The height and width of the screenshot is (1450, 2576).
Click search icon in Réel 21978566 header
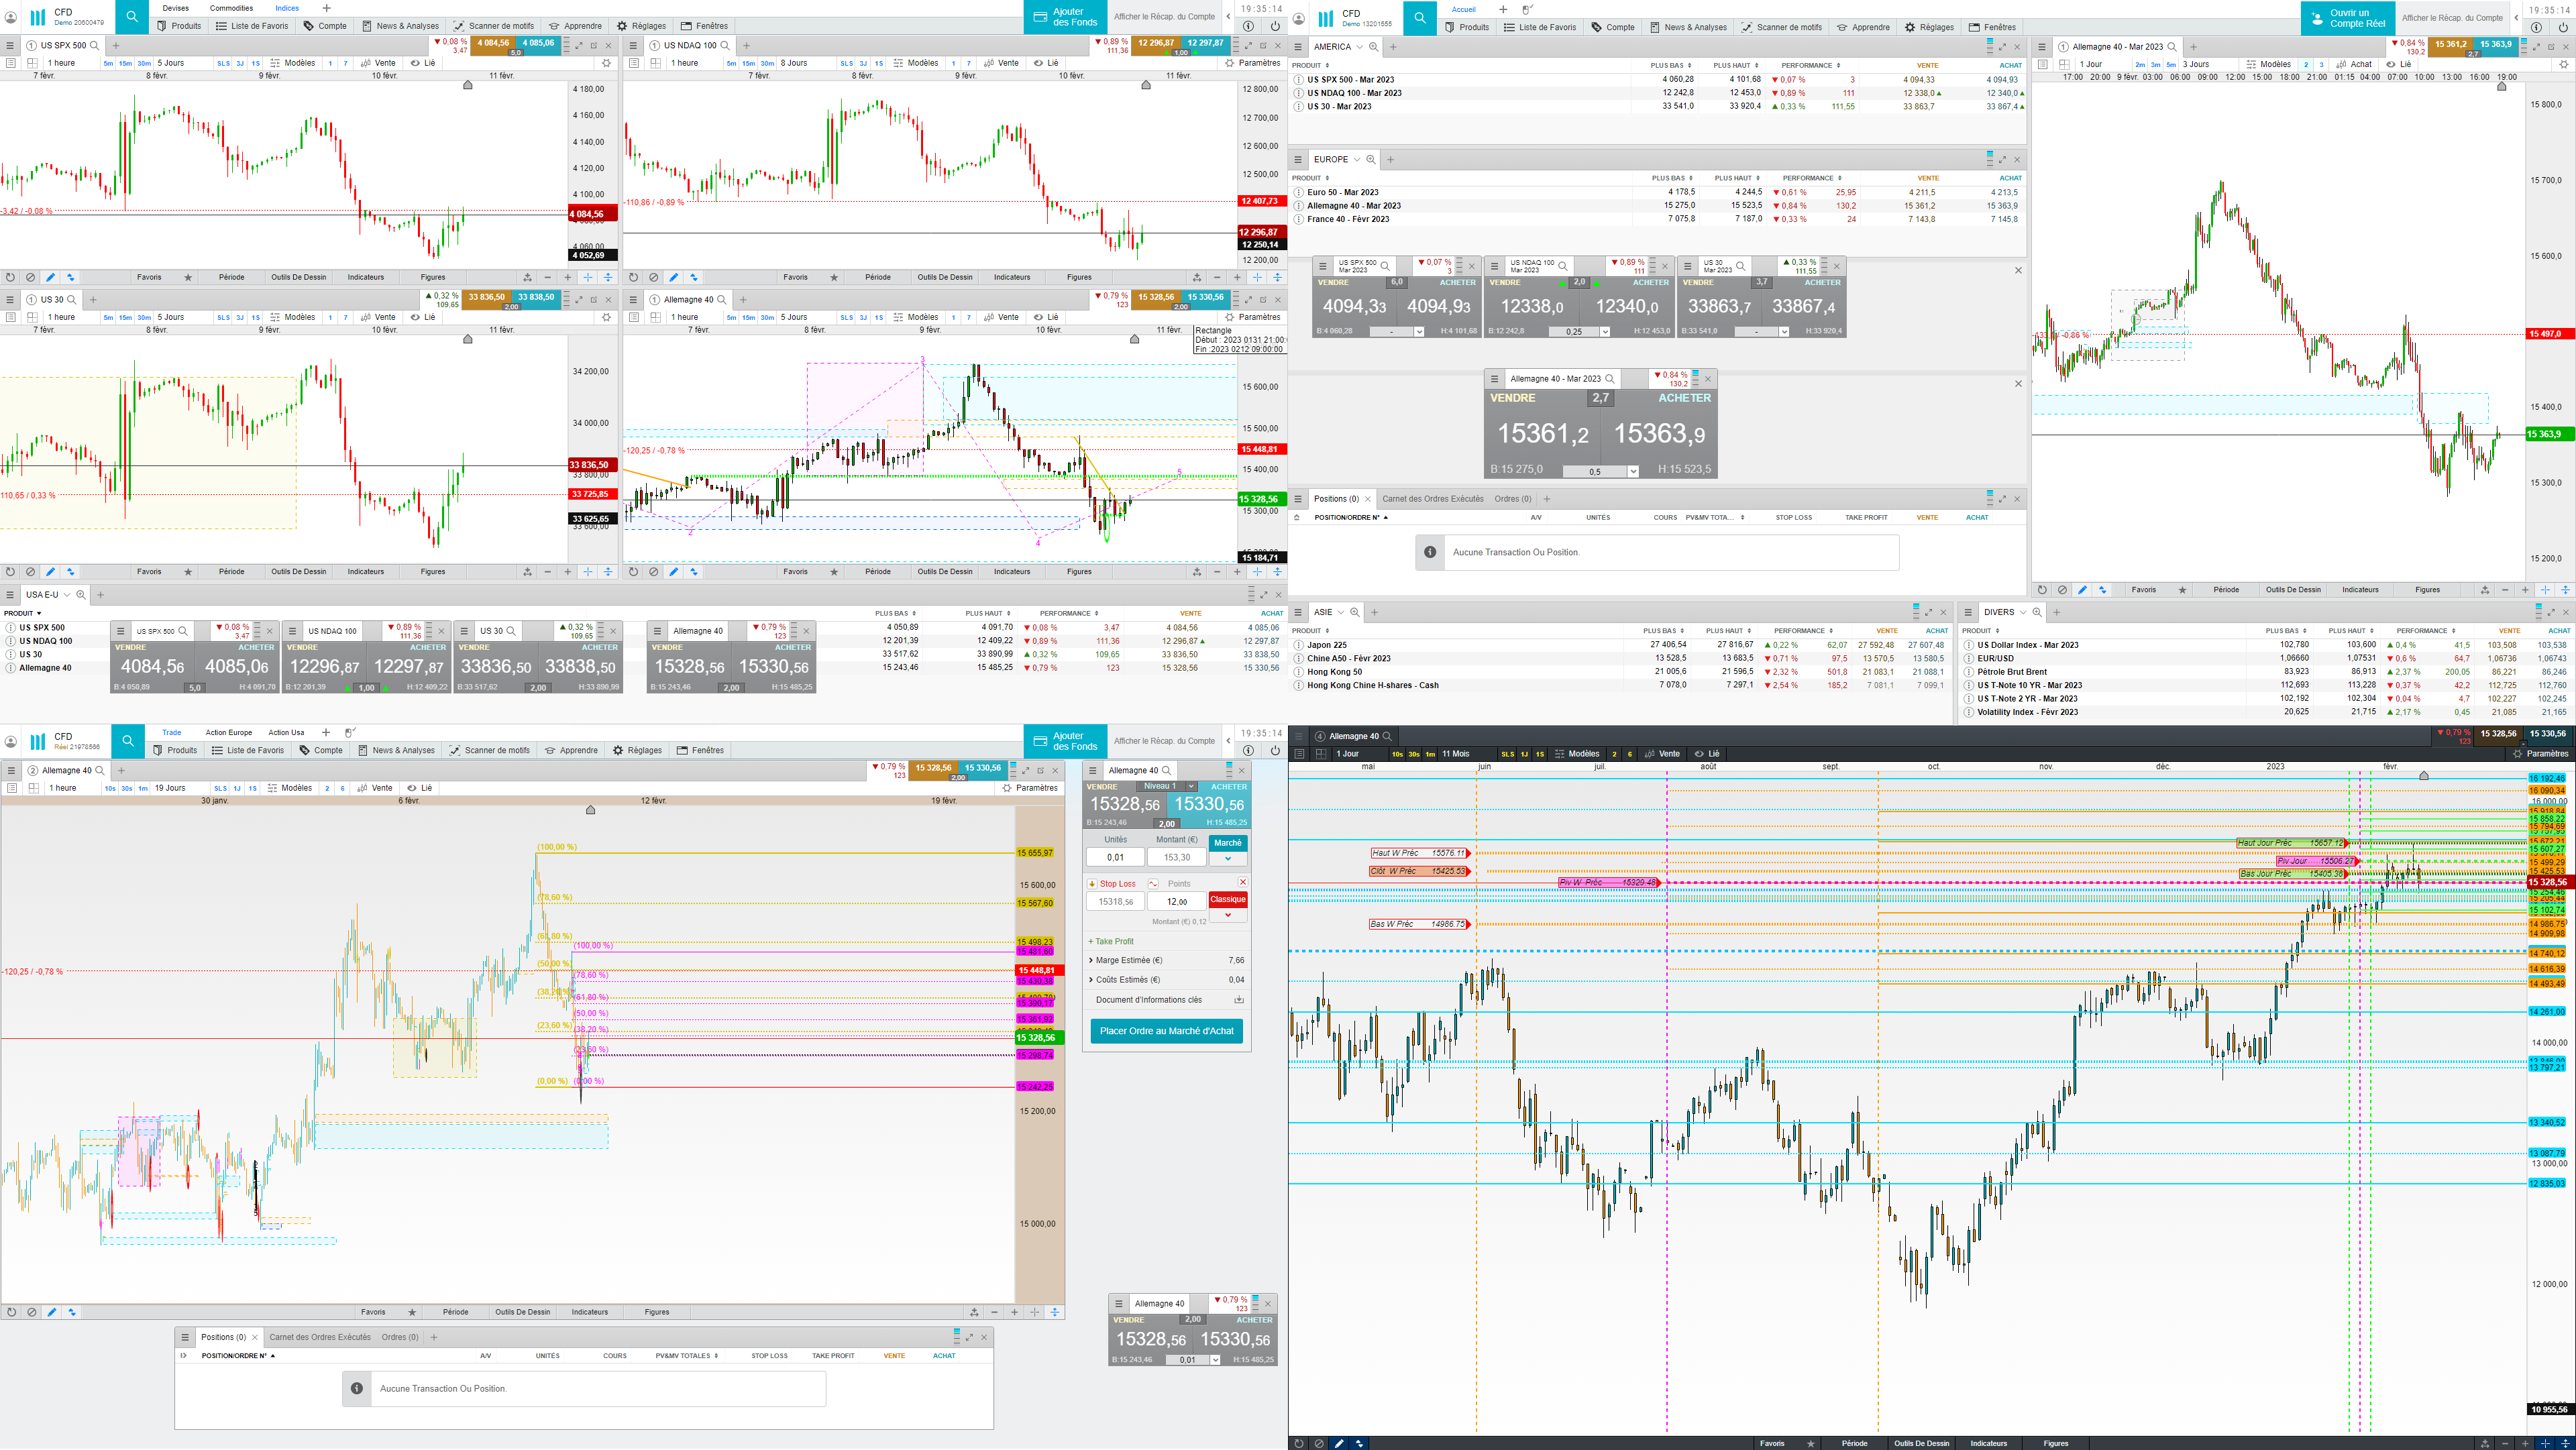coord(129,741)
